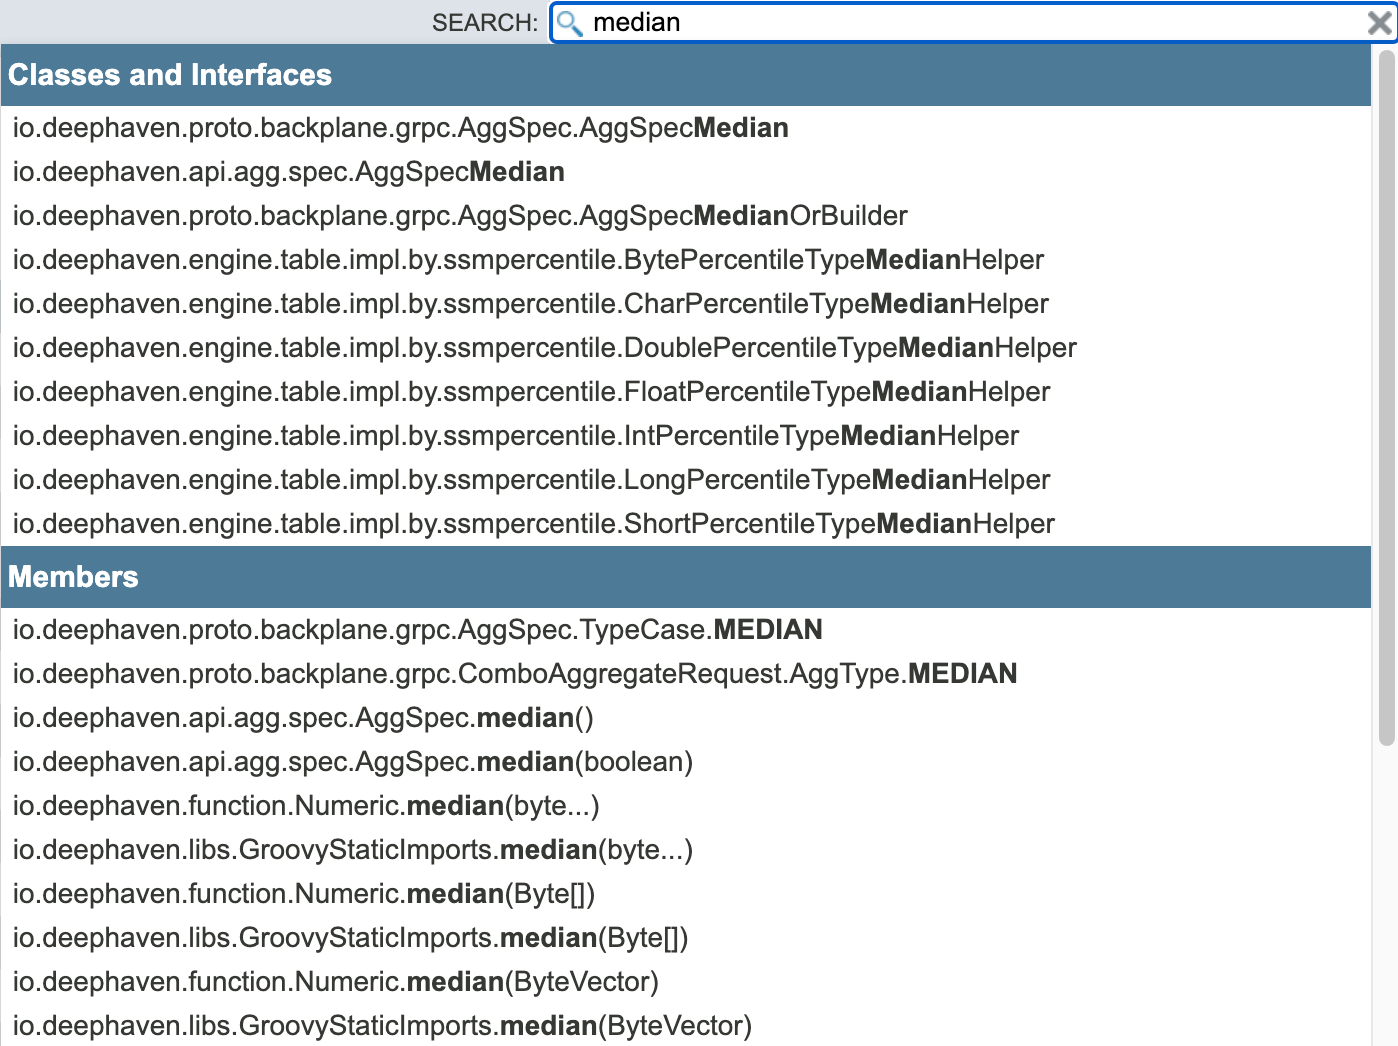Open the BytePercentileTypeMedianHelper class

point(527,260)
